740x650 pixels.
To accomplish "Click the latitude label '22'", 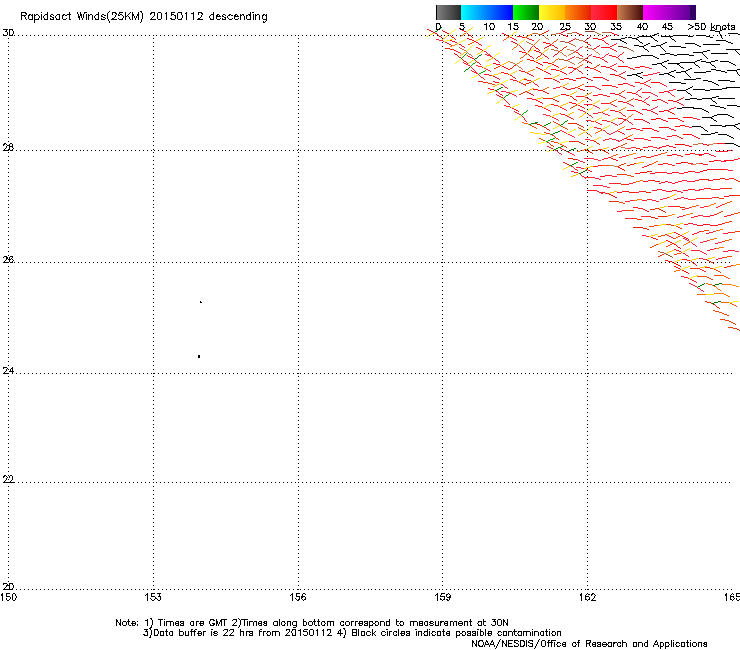I will pos(8,480).
